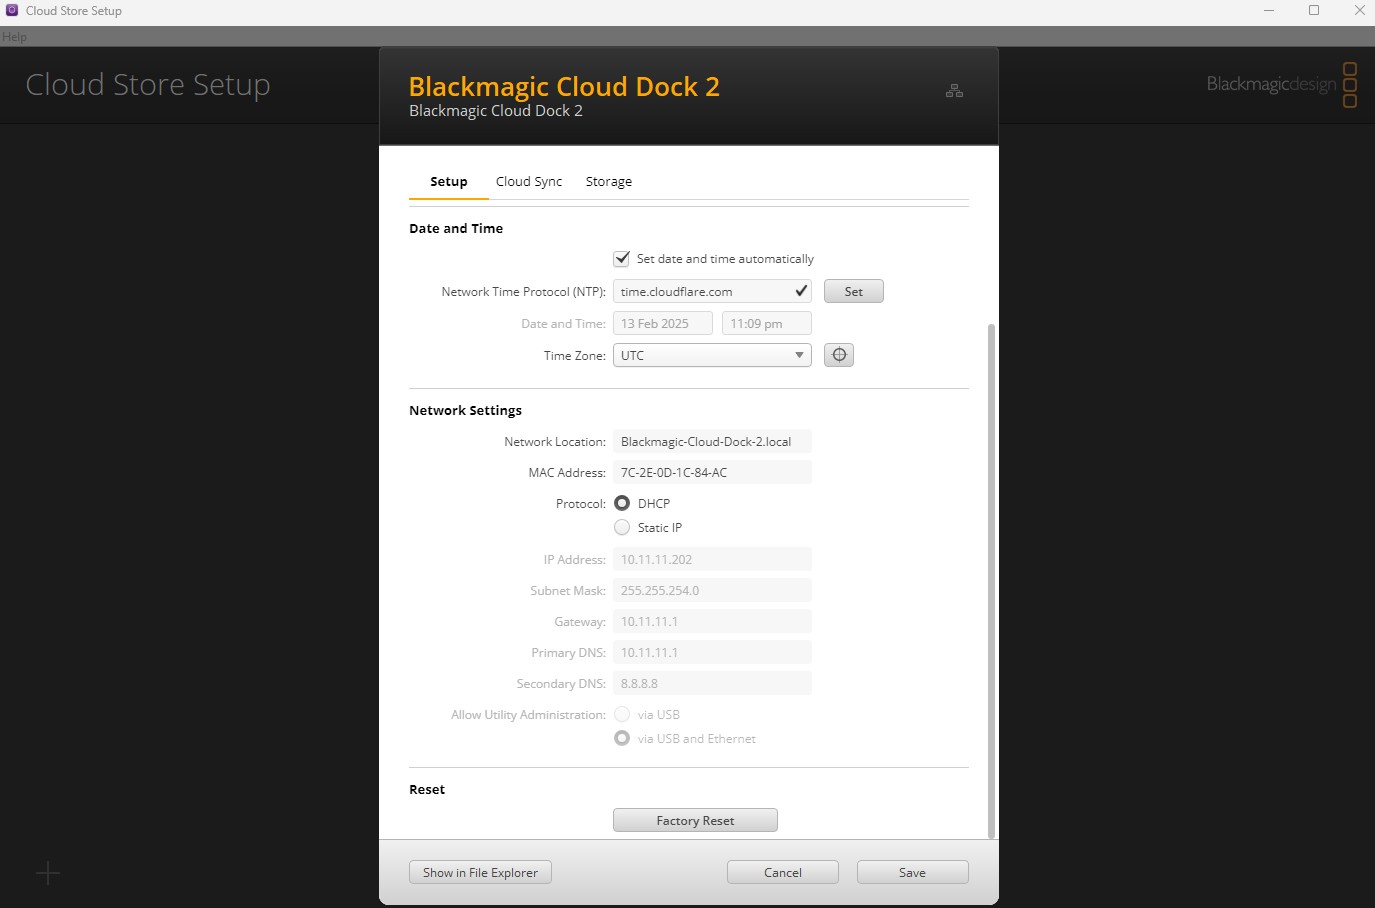Click the network device icon in dock header
1375x908 pixels.
click(954, 91)
